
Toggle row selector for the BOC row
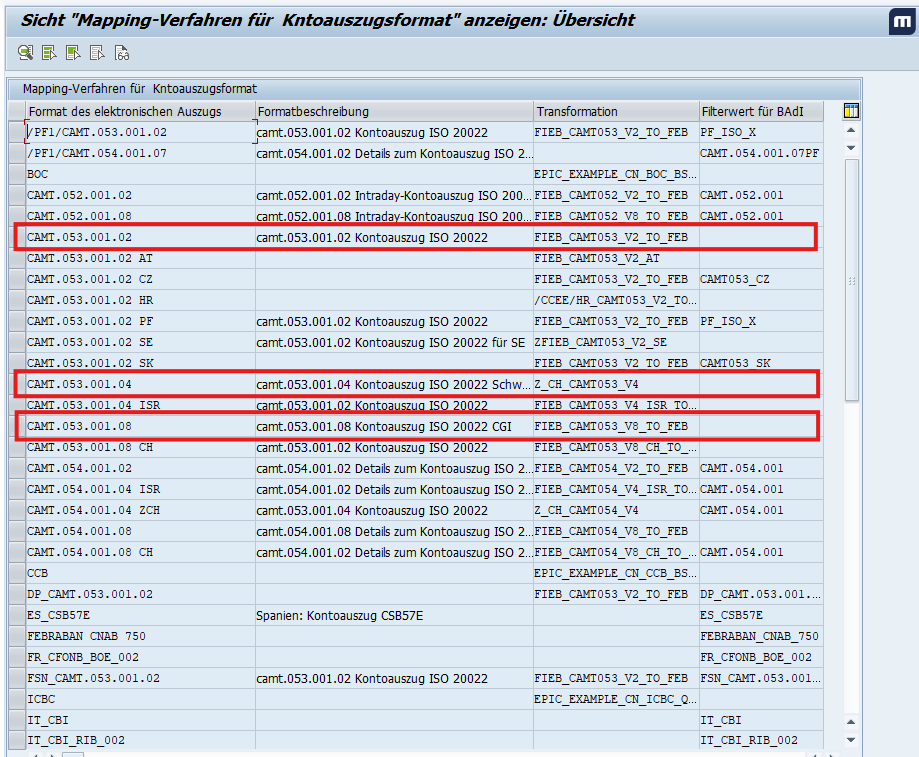[16, 174]
